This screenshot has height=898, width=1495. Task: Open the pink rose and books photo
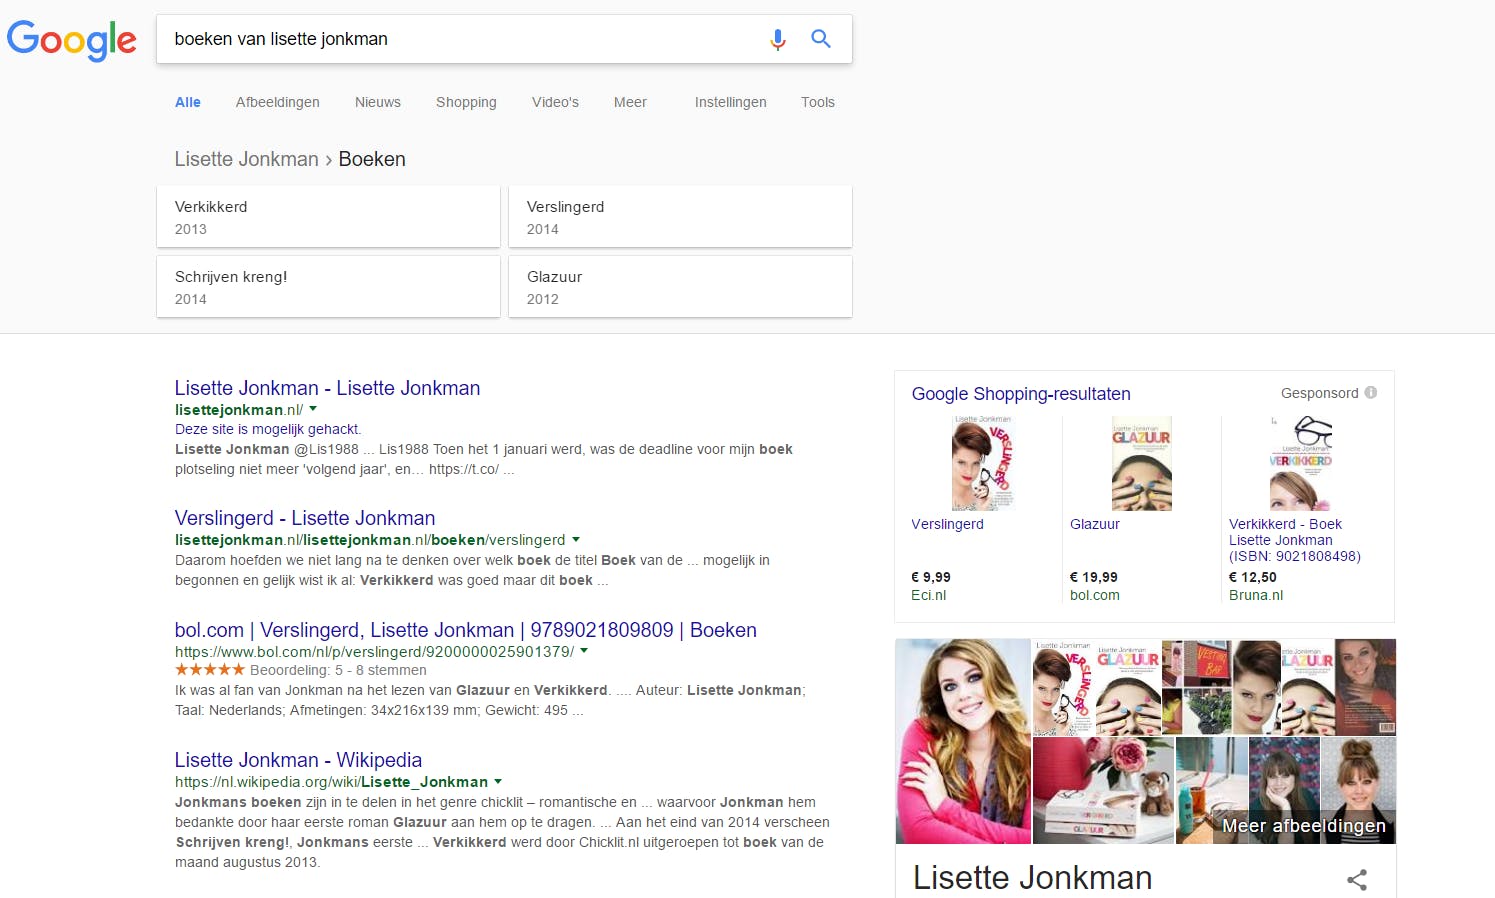(x=1103, y=790)
